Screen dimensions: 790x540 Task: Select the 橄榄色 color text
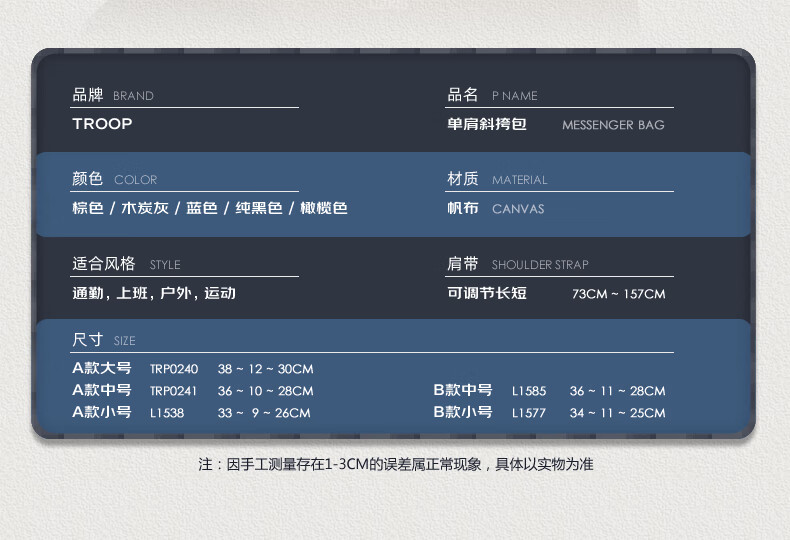point(323,208)
